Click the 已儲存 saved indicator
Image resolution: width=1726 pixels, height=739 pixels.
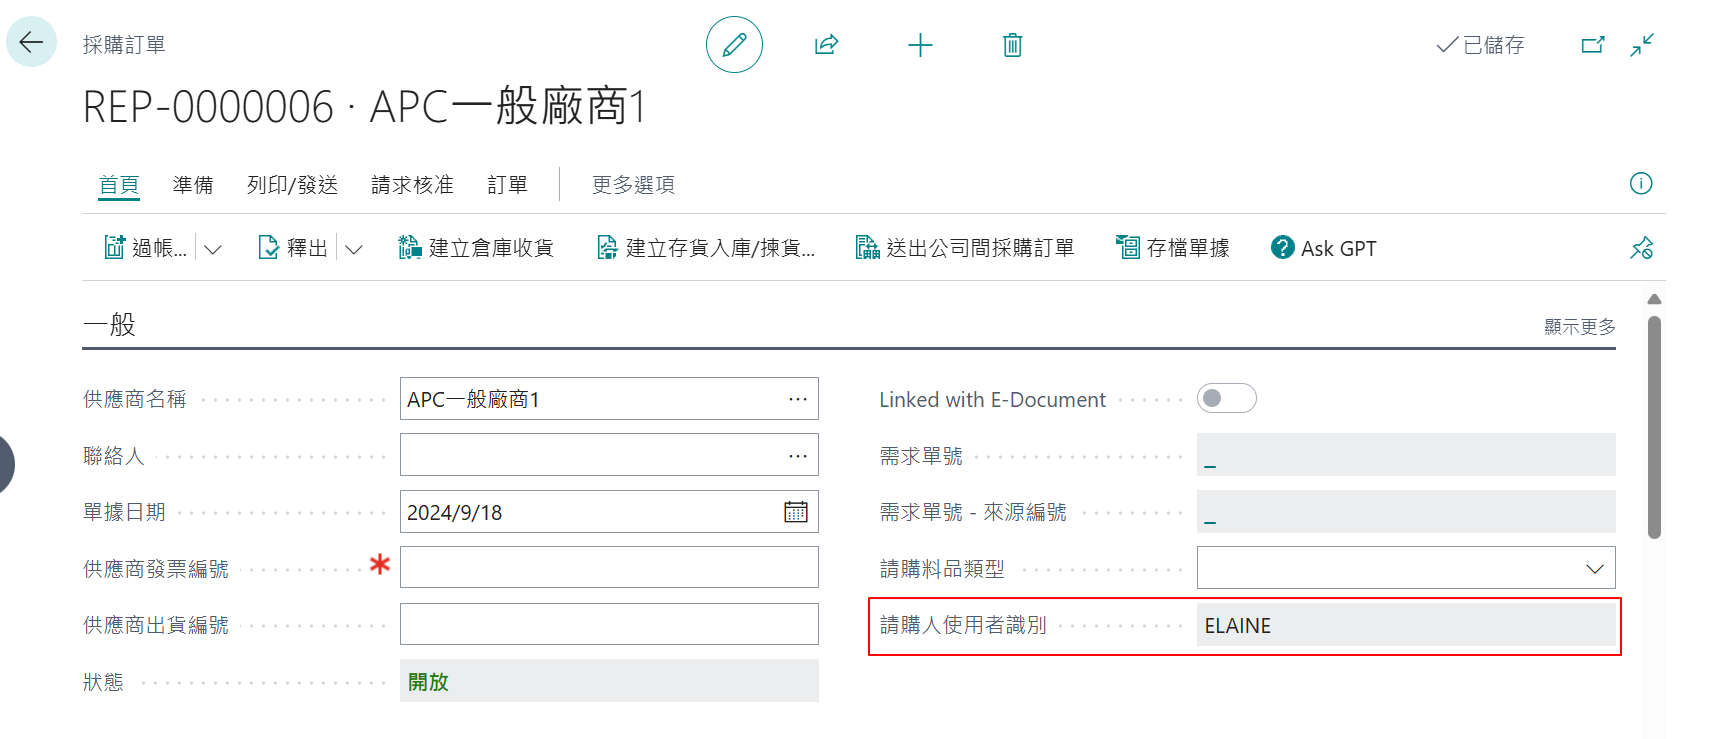coord(1480,45)
